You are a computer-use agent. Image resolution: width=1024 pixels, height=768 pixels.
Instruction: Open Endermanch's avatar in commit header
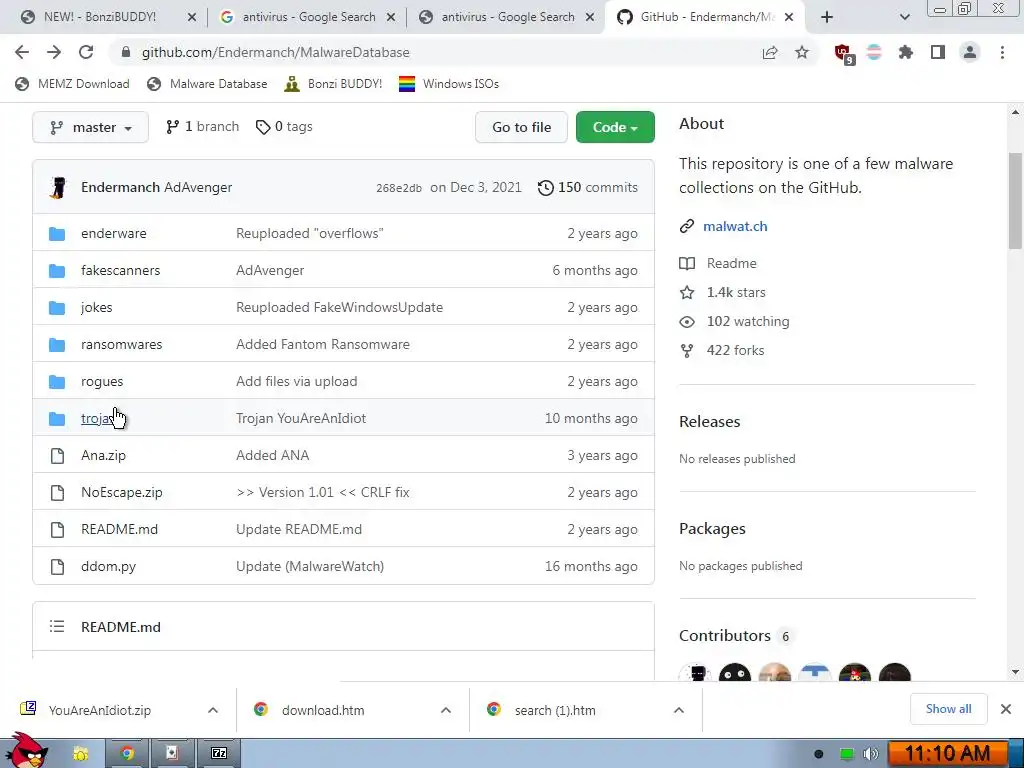click(x=58, y=187)
